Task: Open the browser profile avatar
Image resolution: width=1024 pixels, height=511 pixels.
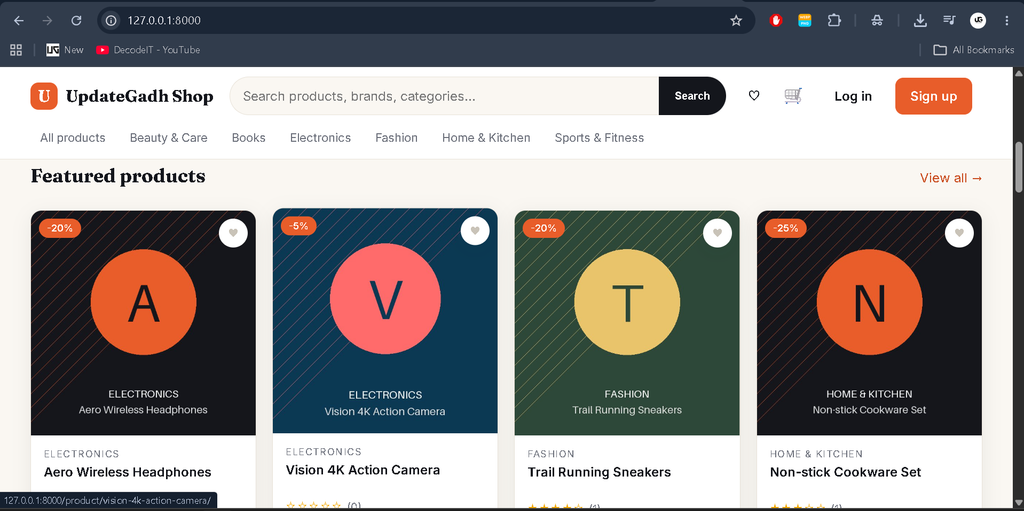Action: tap(978, 20)
